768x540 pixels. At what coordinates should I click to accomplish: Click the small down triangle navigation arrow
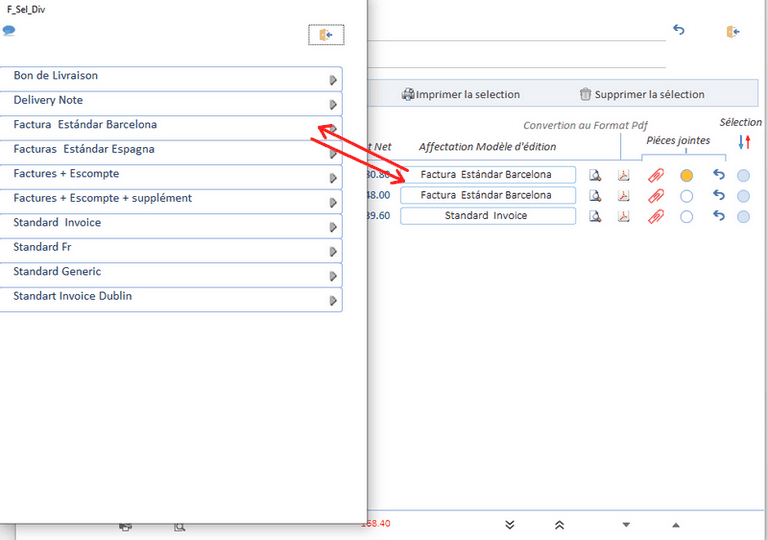[626, 525]
